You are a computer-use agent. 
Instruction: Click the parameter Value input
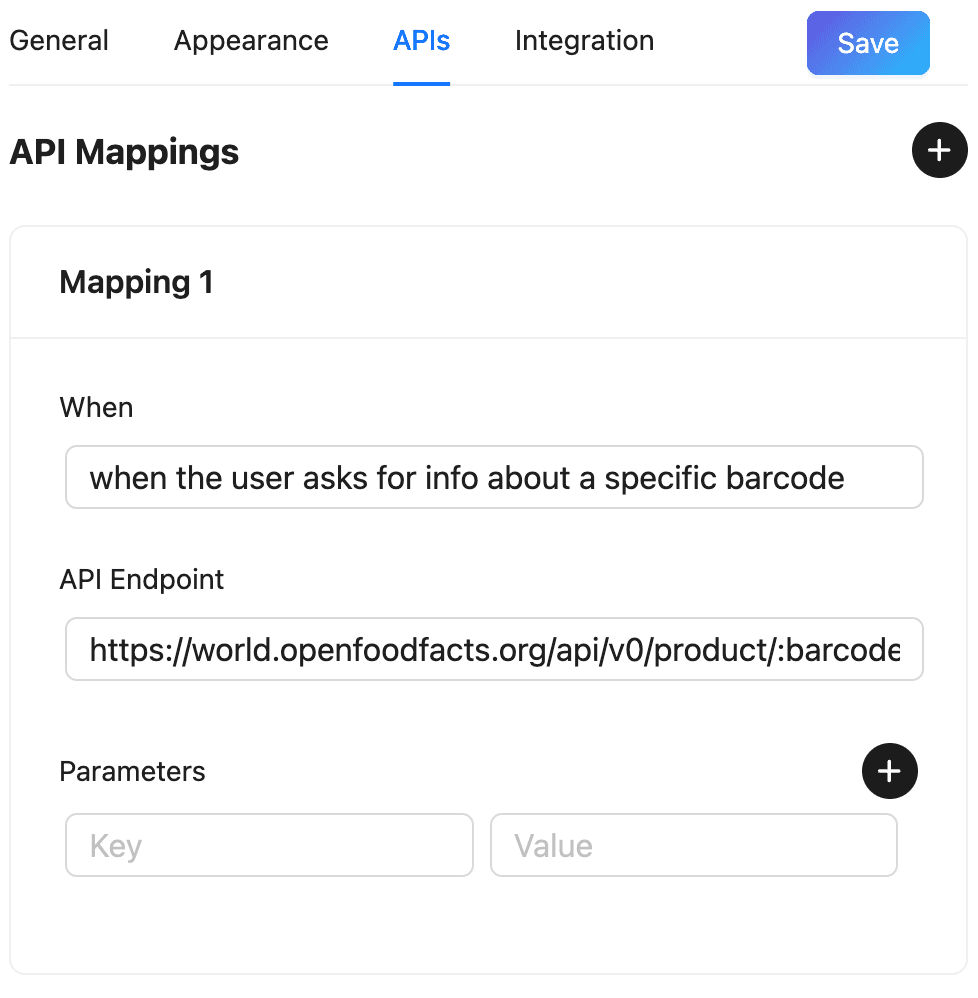tap(693, 846)
